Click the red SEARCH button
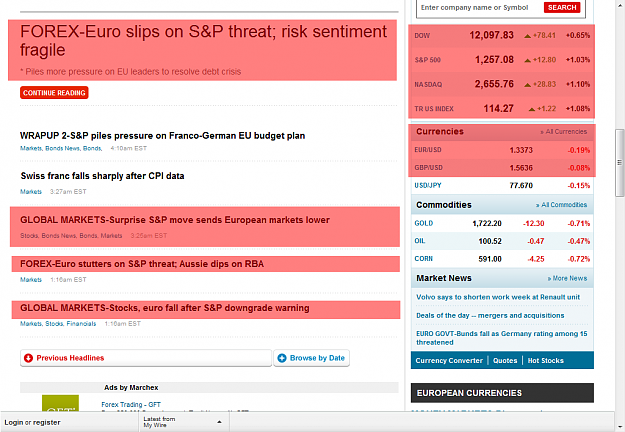This screenshot has width=625, height=432. click(562, 8)
